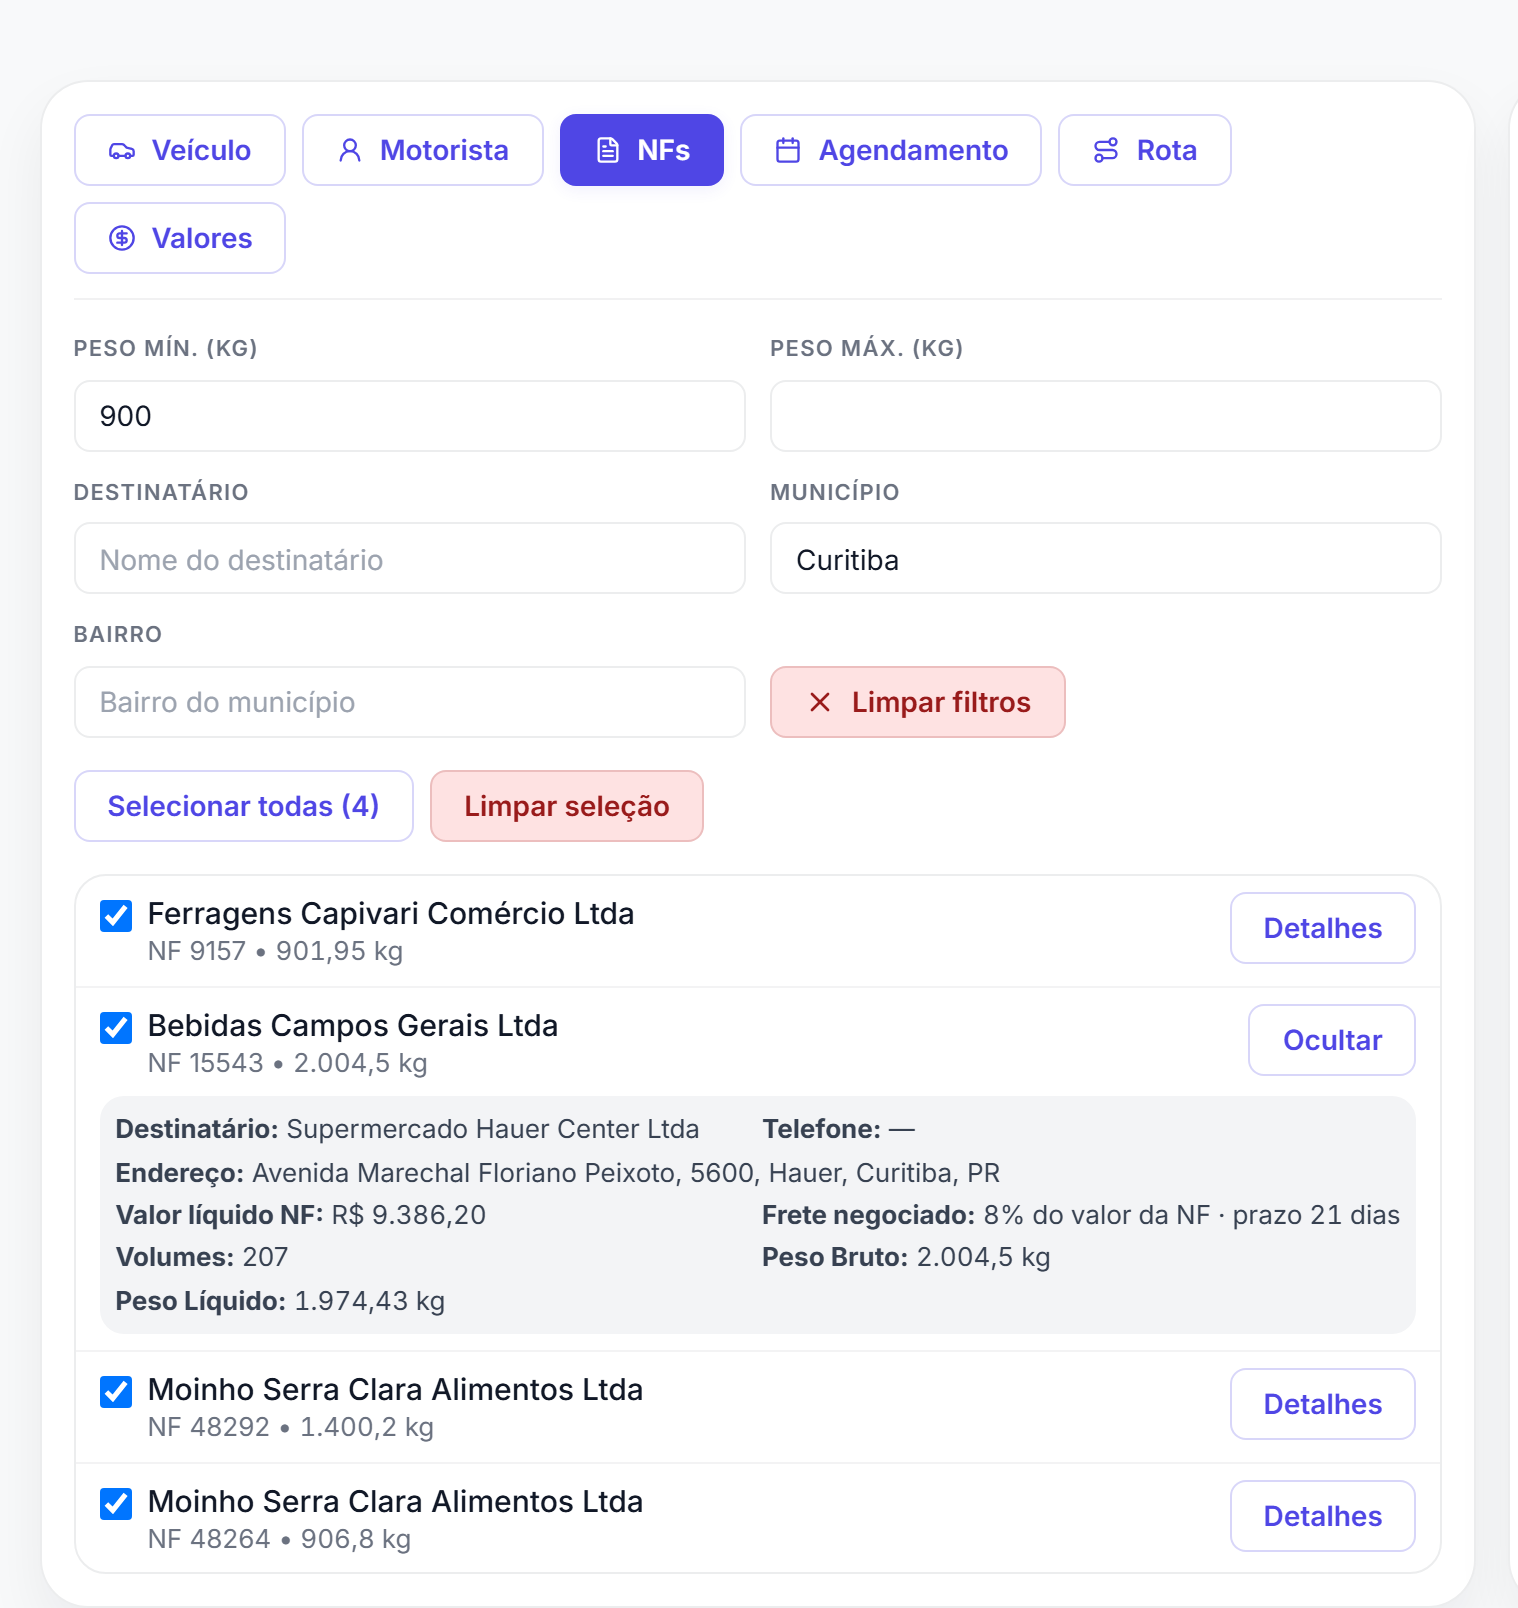Screen dimensions: 1518x1608
Task: Click the person icon on Motorista tab
Action: coord(350,151)
